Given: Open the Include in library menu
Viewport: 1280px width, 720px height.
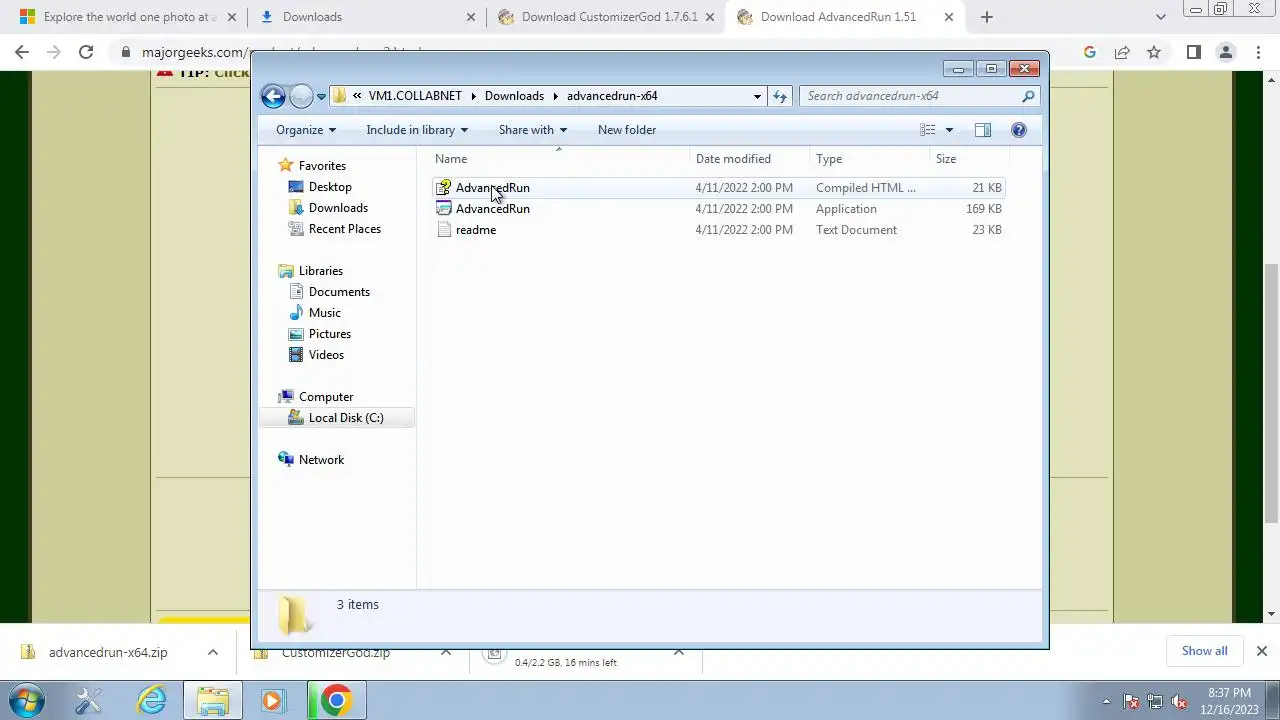Looking at the screenshot, I should [x=417, y=130].
